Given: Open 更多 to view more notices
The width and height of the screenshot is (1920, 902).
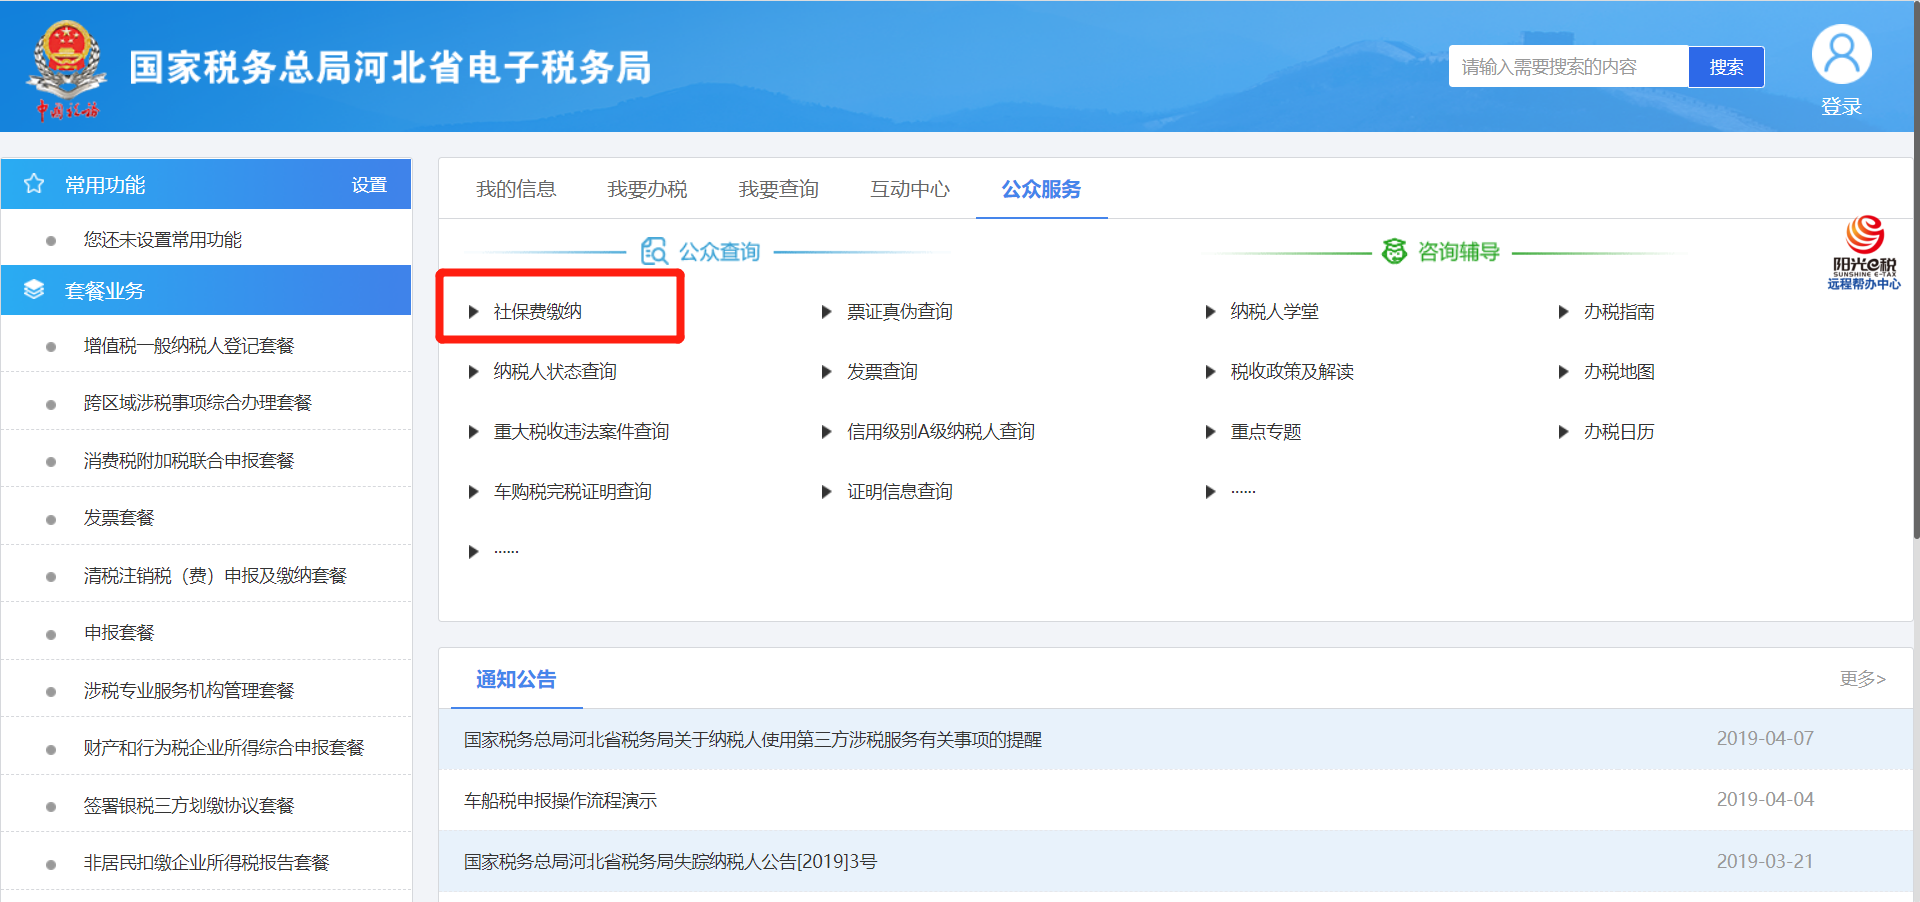Looking at the screenshot, I should click(x=1862, y=679).
